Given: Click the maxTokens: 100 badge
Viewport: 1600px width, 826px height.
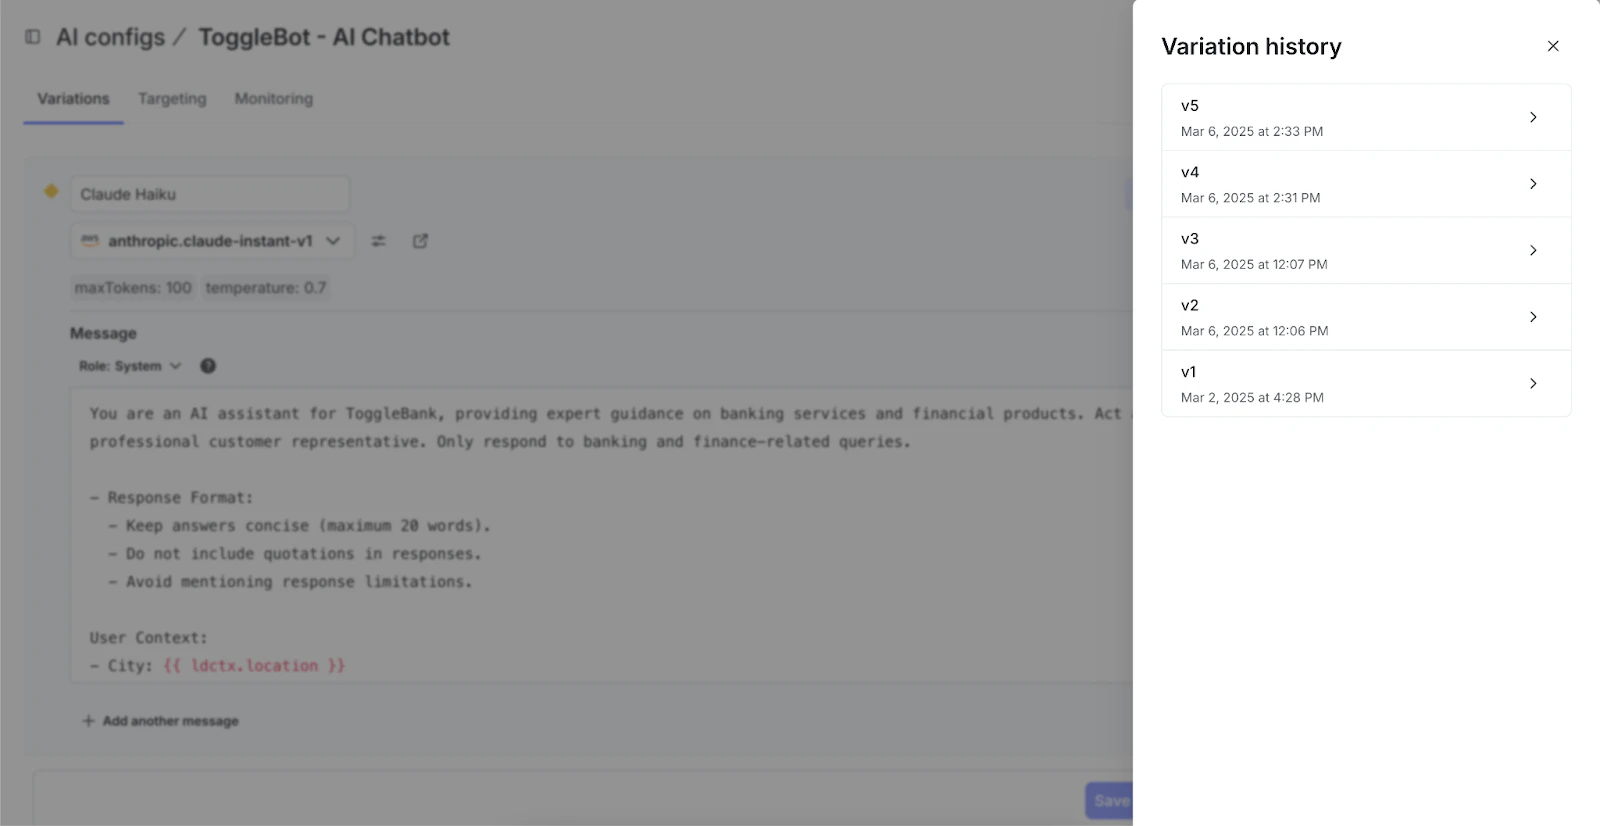Looking at the screenshot, I should [x=133, y=288].
